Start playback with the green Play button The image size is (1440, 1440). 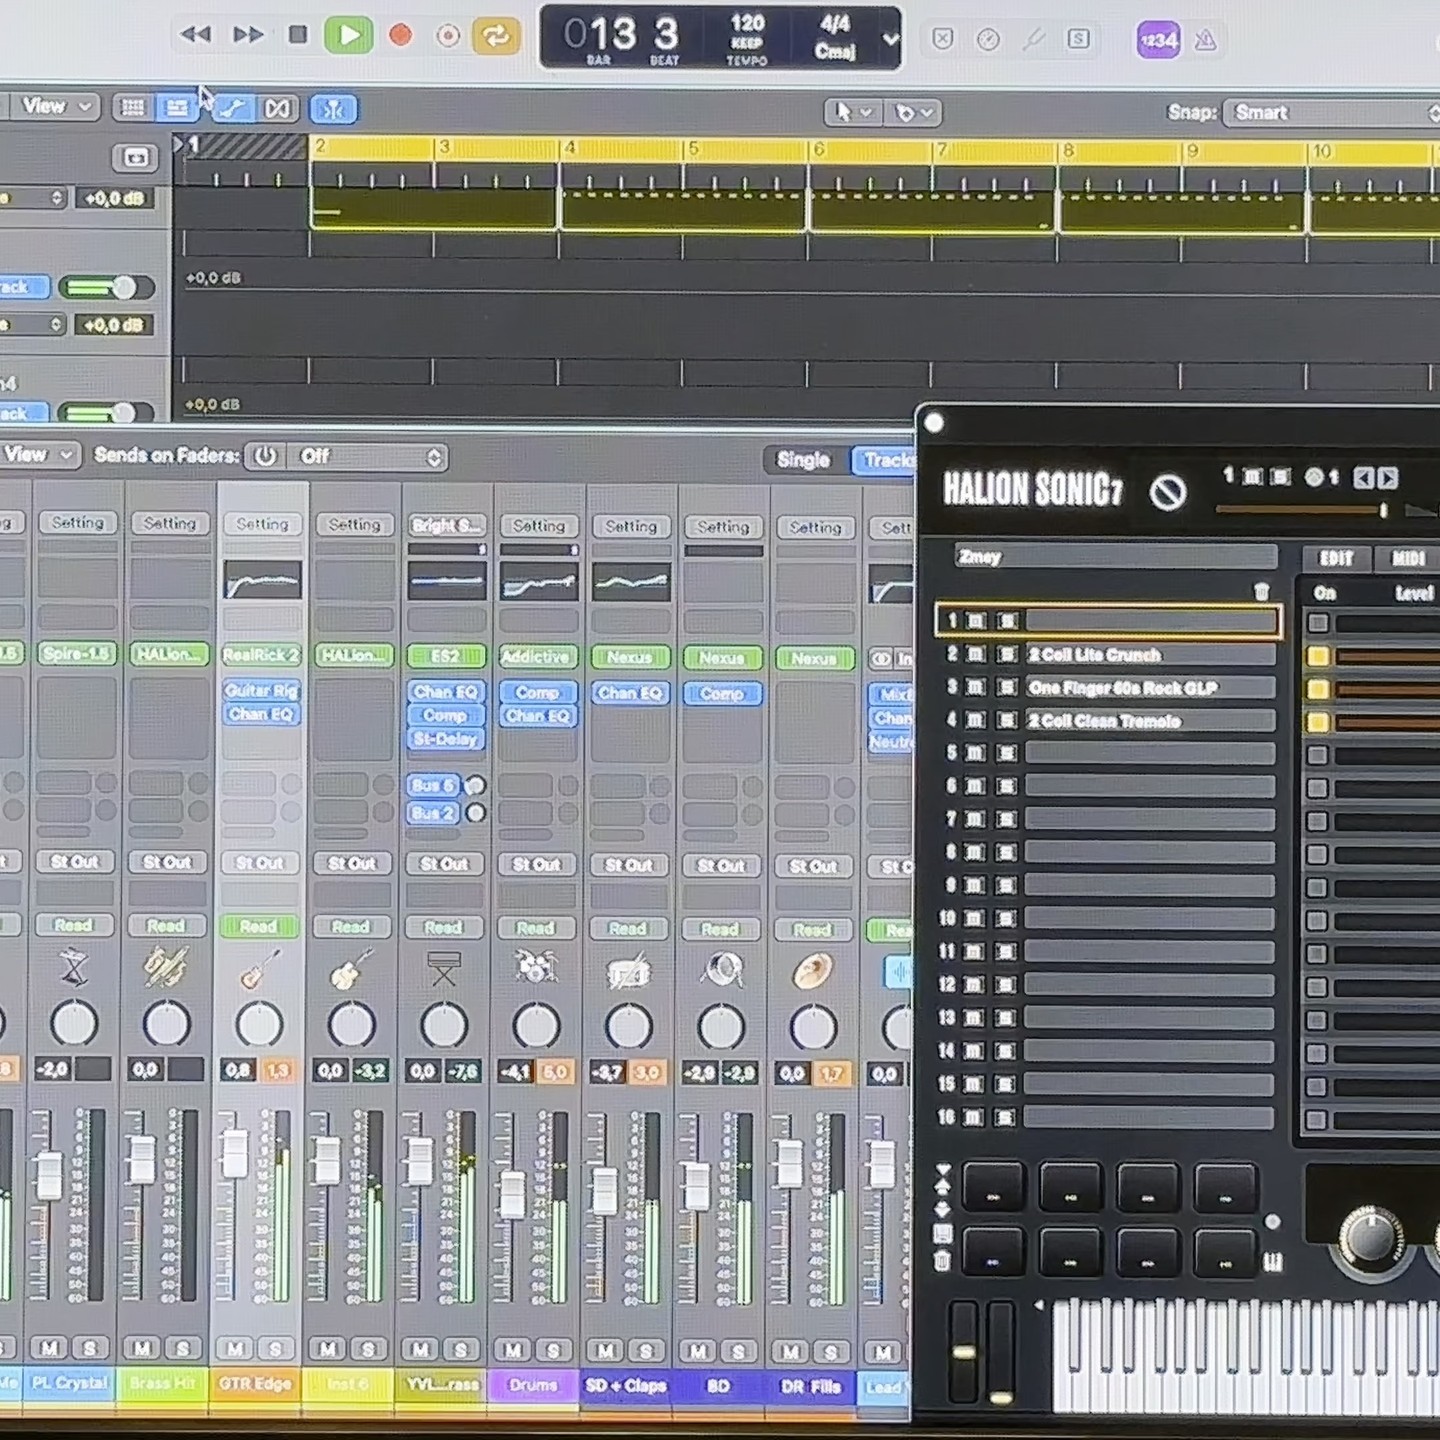click(x=348, y=36)
